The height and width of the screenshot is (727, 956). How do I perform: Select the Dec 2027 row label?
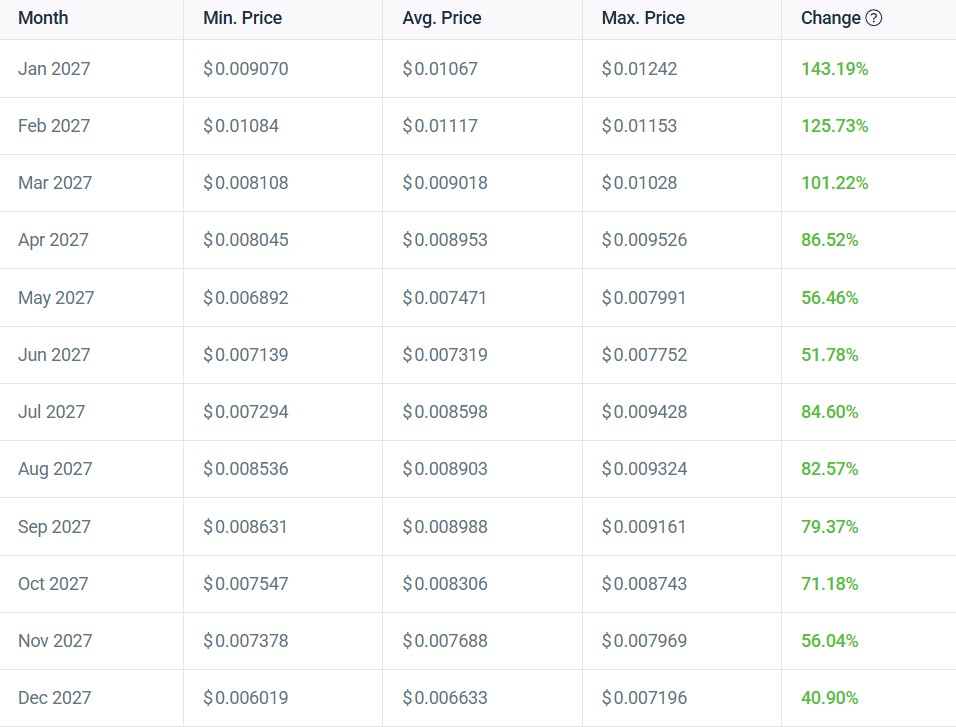pyautogui.click(x=54, y=698)
